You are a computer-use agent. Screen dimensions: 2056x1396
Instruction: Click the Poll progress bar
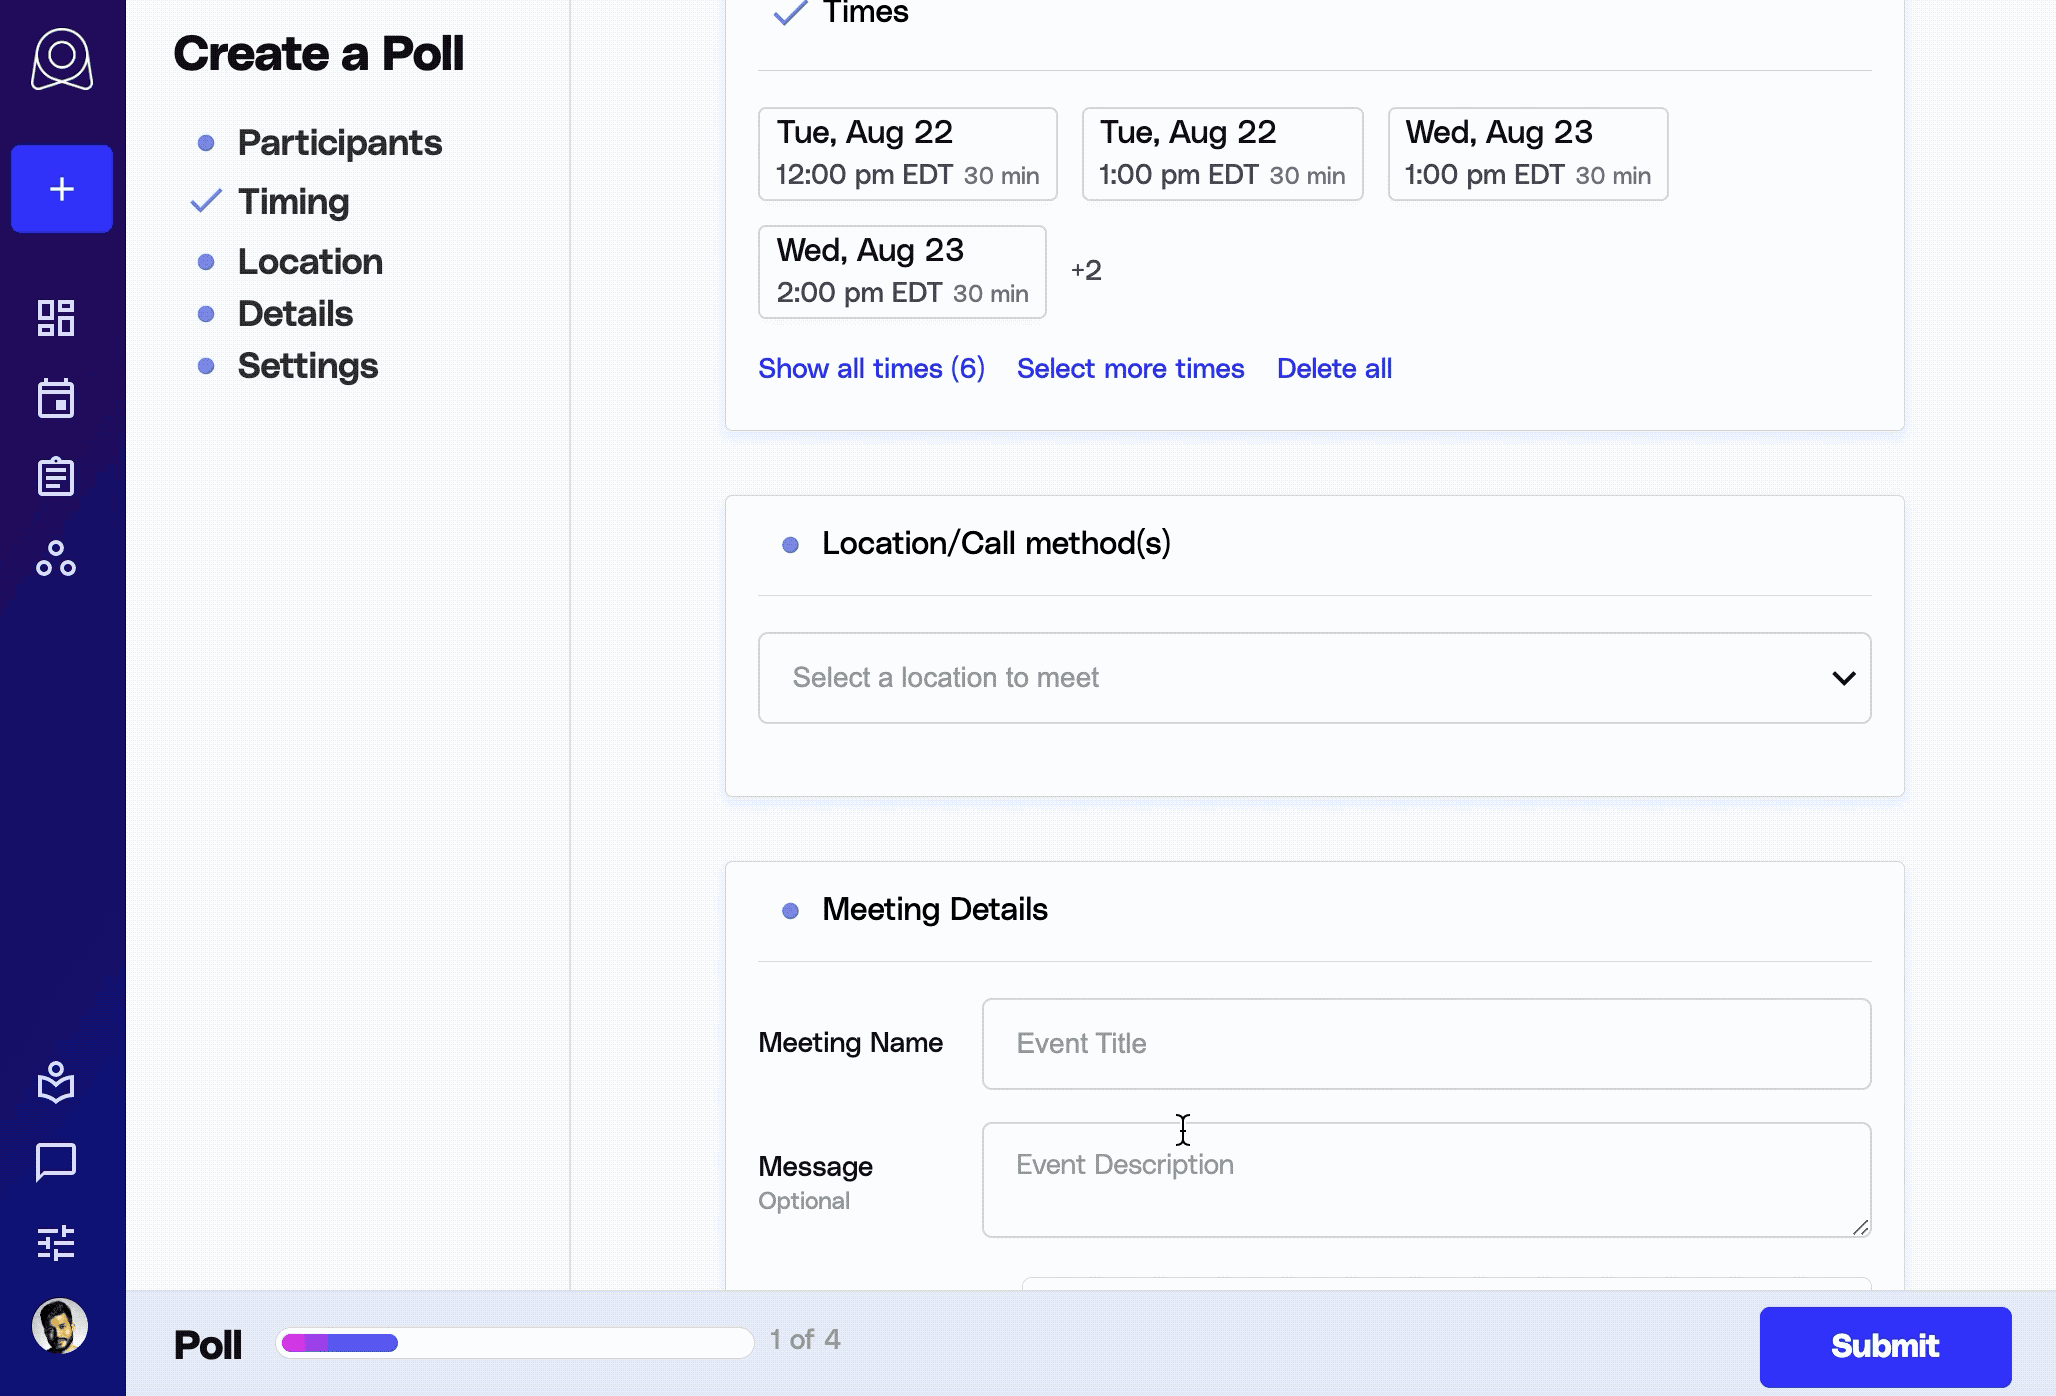[x=514, y=1342]
